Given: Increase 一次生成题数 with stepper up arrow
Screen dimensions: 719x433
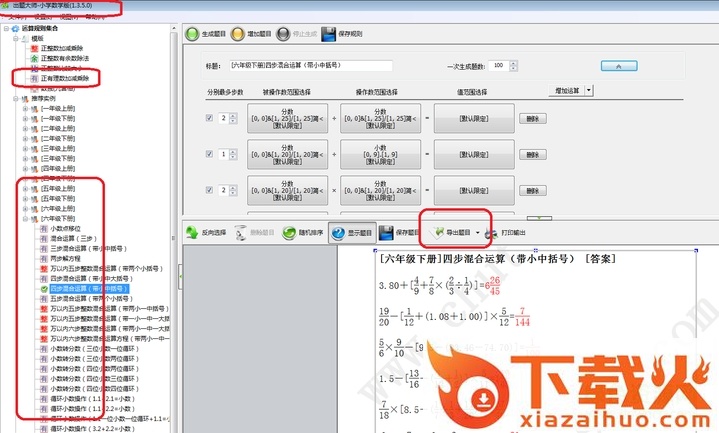Looking at the screenshot, I should [514, 63].
